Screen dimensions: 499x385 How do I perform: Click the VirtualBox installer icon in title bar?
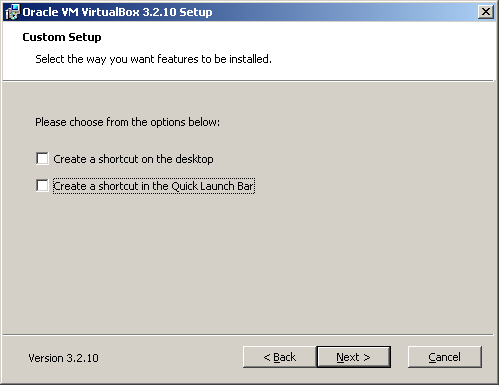coord(13,12)
